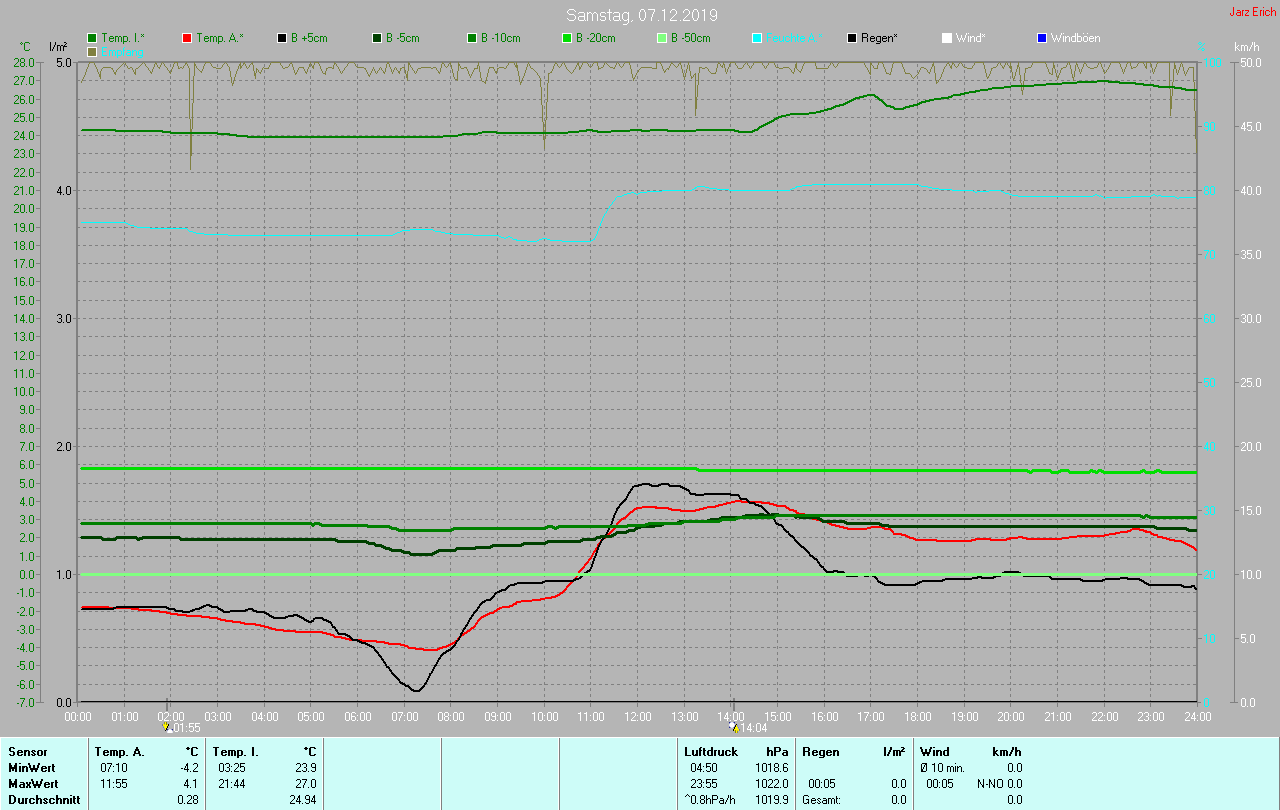Click the Temp. A. minimum value "-4.2"
This screenshot has width=1280, height=810.
pos(189,768)
